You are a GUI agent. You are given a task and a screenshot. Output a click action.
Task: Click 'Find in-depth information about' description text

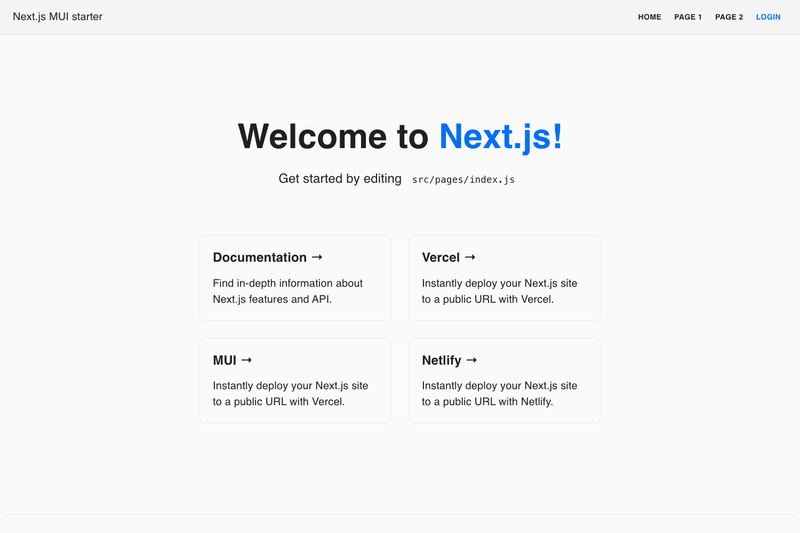(x=288, y=283)
